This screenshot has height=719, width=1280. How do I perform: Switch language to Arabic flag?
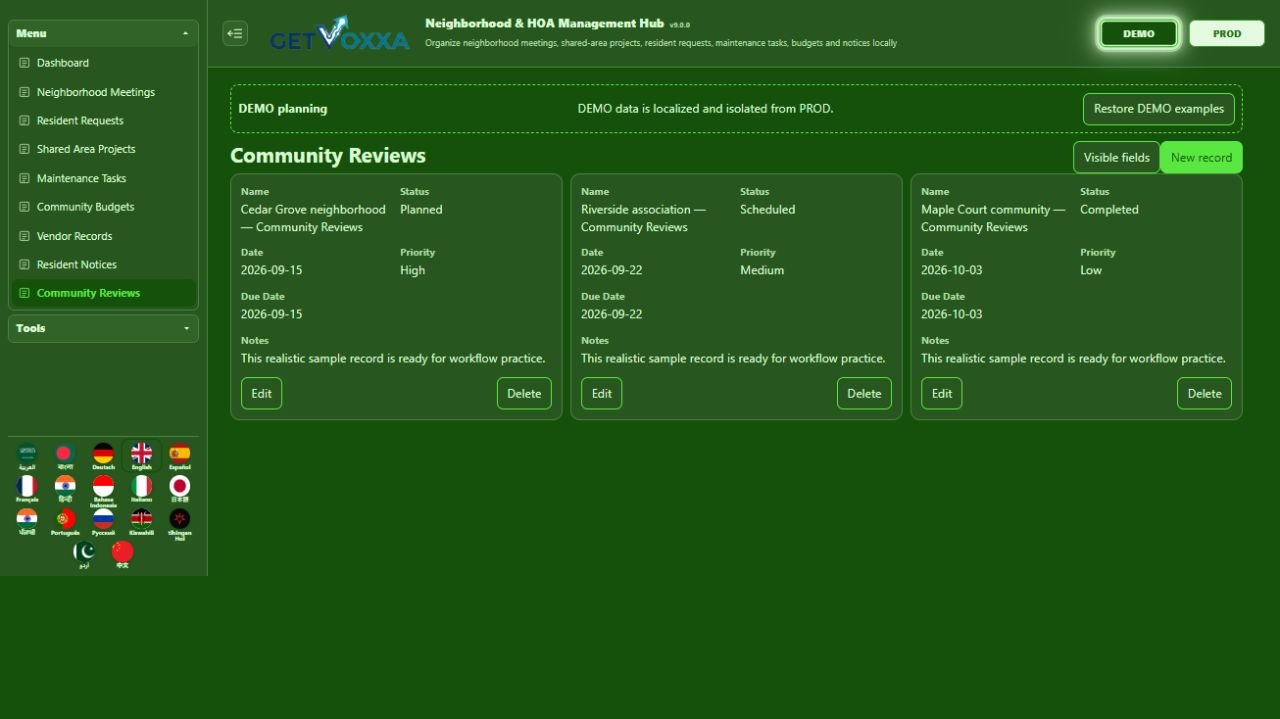[27, 456]
